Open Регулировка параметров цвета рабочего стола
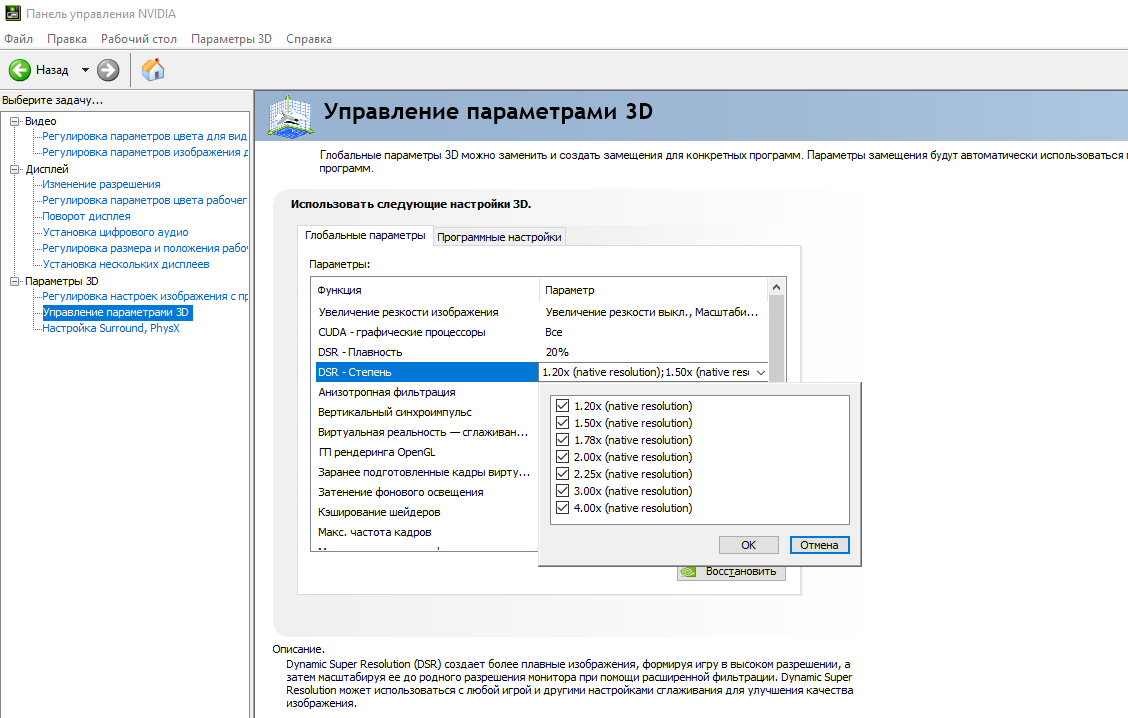This screenshot has height=718, width=1128. (x=144, y=200)
